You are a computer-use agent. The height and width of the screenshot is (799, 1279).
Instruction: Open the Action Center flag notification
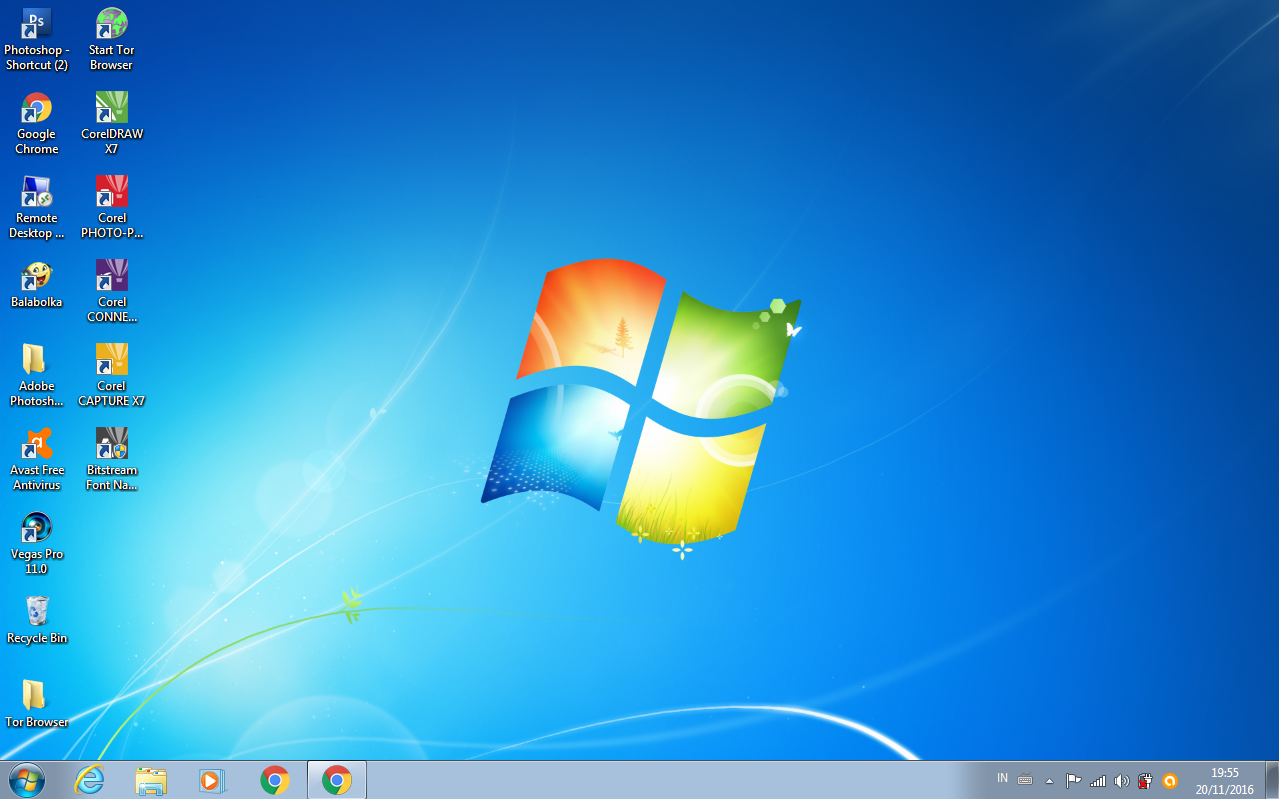click(1072, 780)
